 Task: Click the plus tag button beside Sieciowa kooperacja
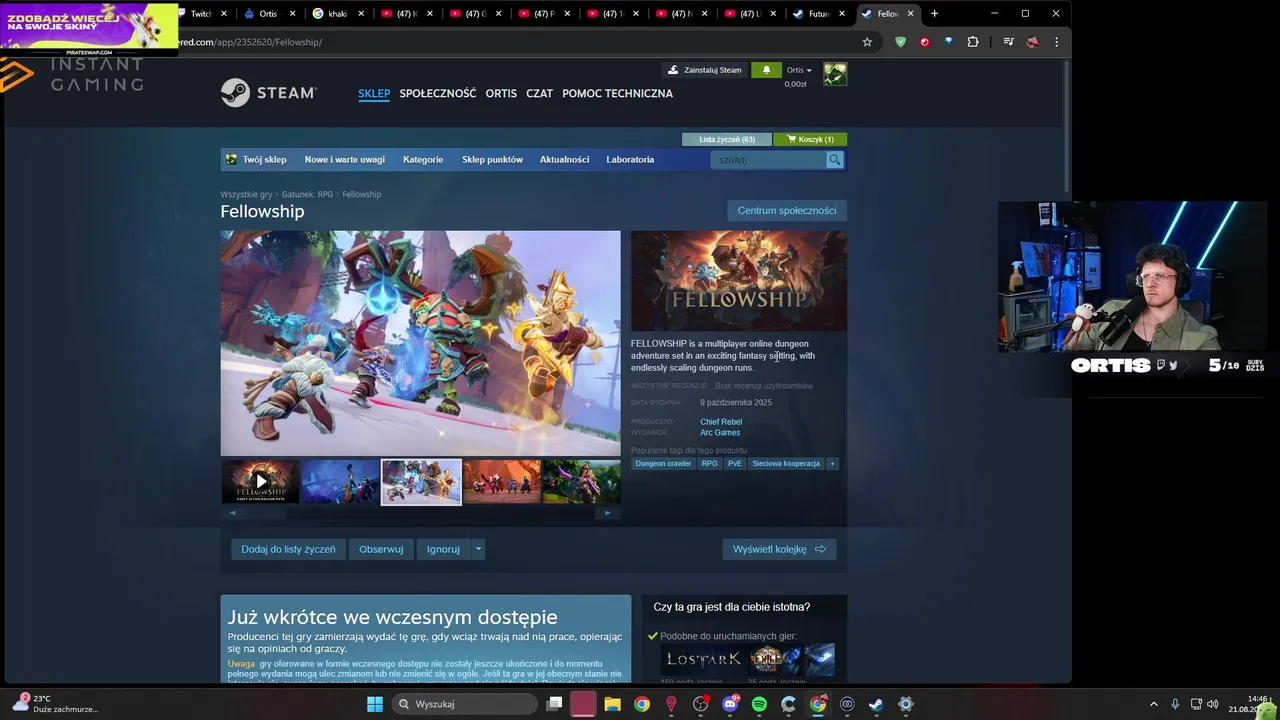tap(832, 464)
